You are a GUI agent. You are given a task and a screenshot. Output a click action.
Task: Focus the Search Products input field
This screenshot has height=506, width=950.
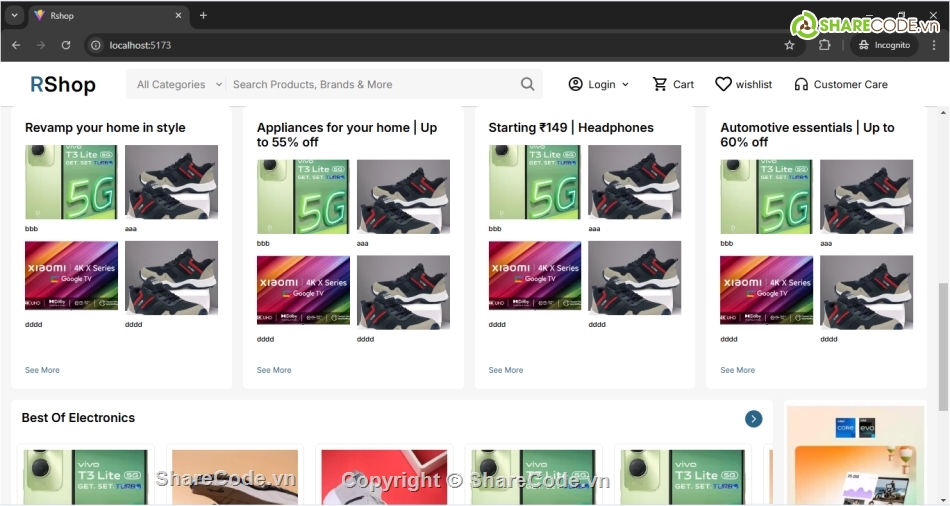[373, 84]
